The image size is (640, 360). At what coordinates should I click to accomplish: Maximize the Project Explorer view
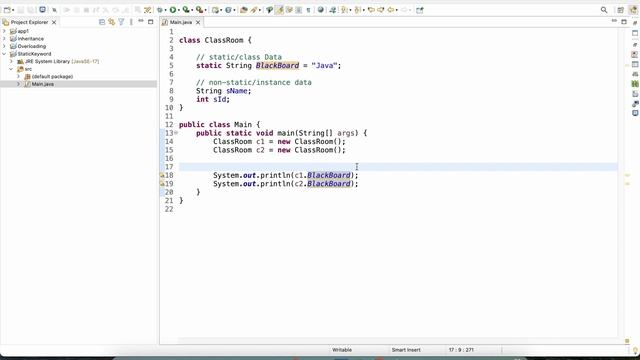click(x=151, y=22)
